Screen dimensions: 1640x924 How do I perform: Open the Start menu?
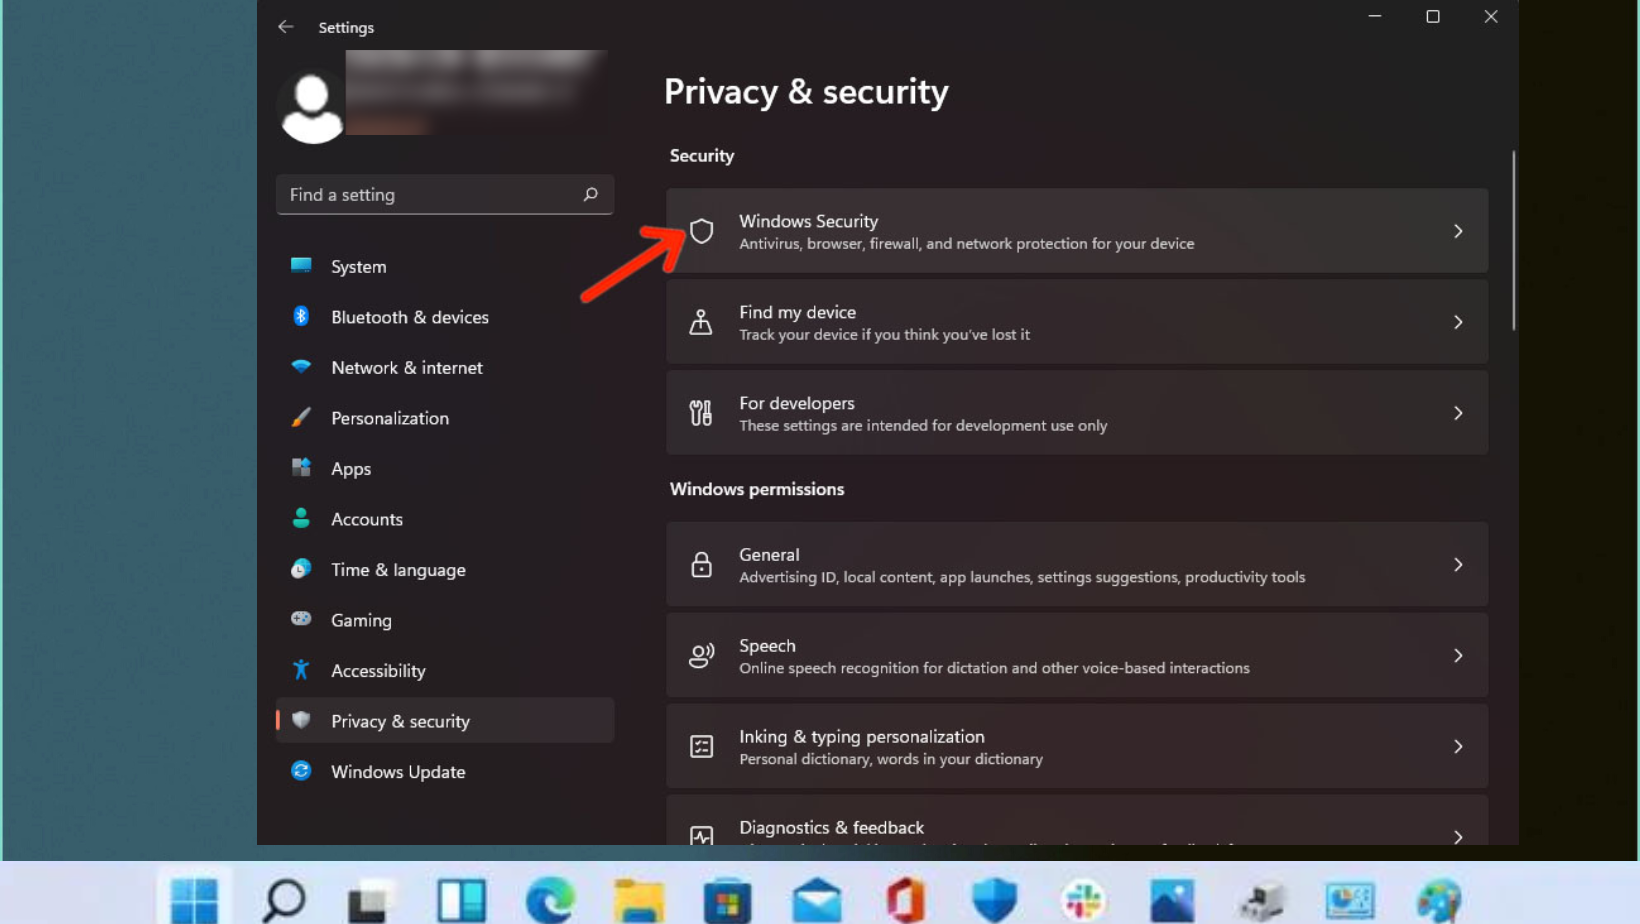193,899
